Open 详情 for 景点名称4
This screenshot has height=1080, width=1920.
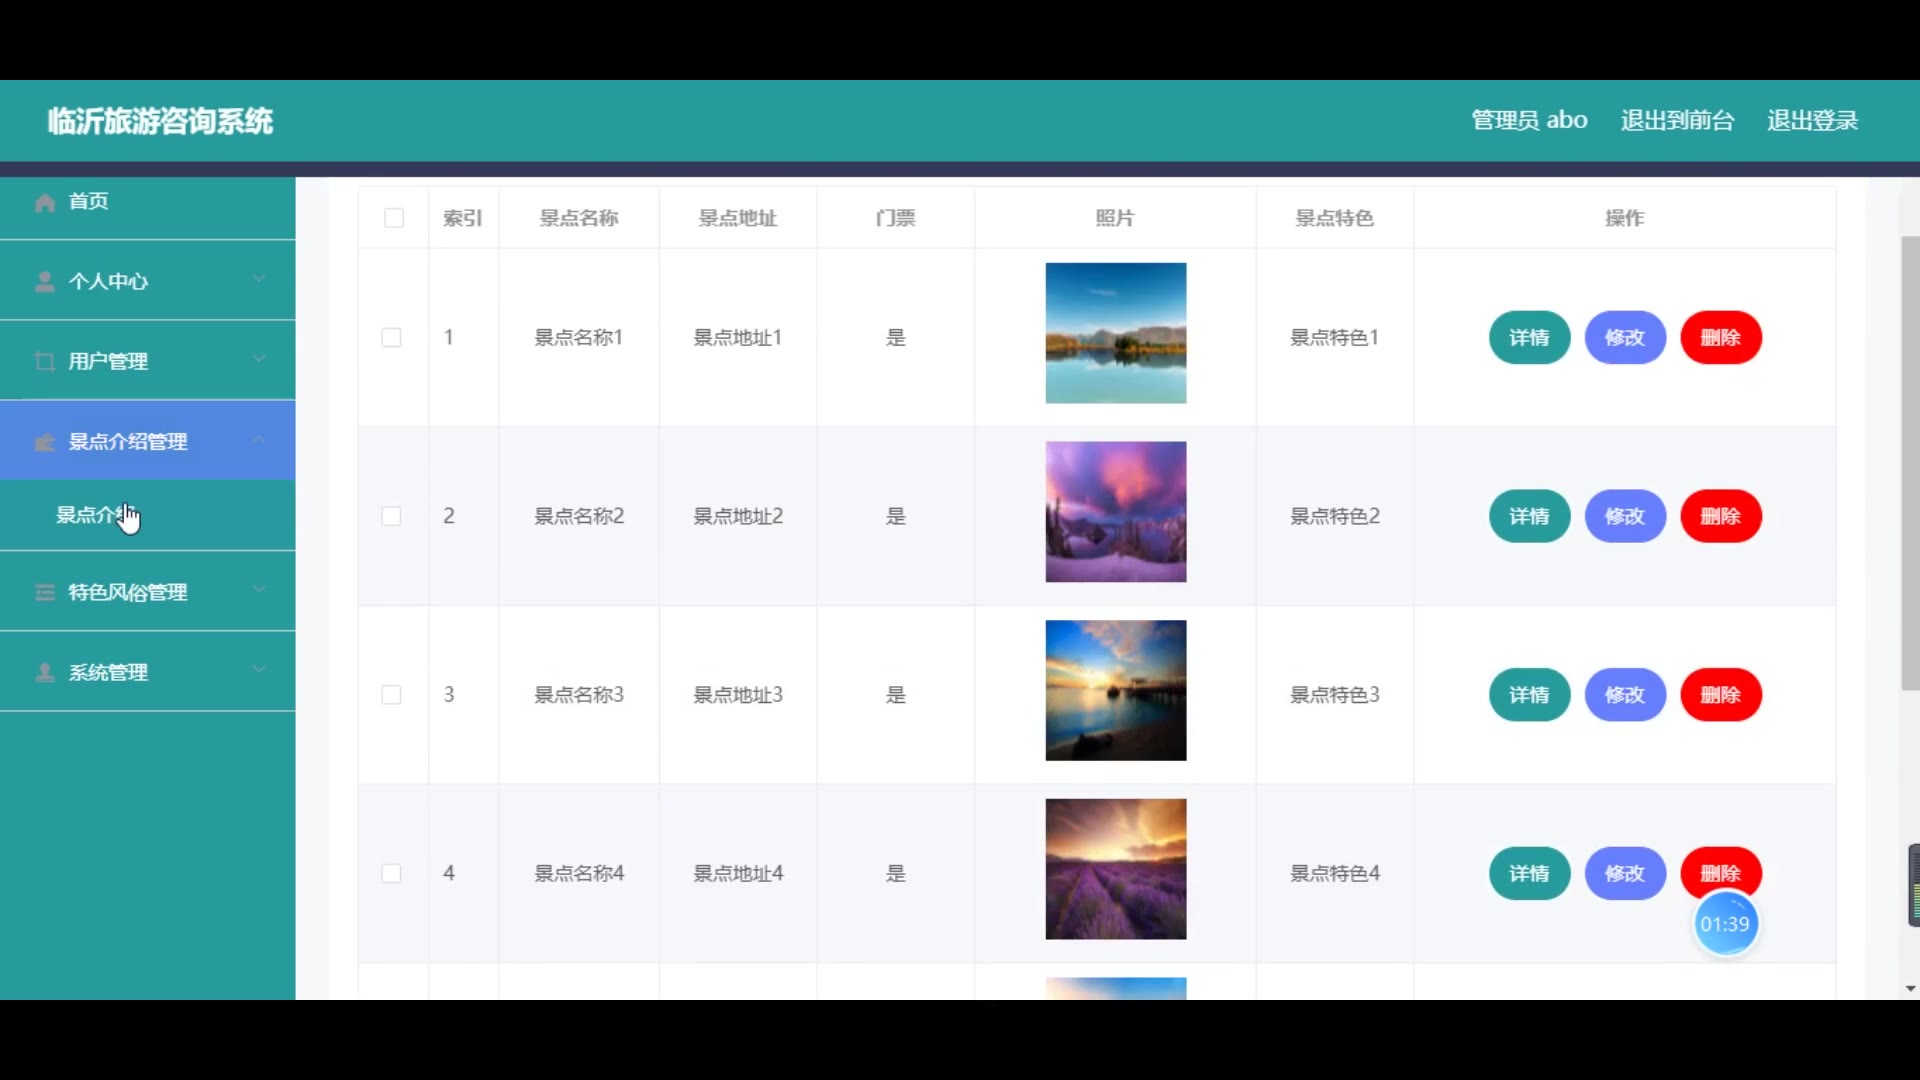pos(1529,873)
